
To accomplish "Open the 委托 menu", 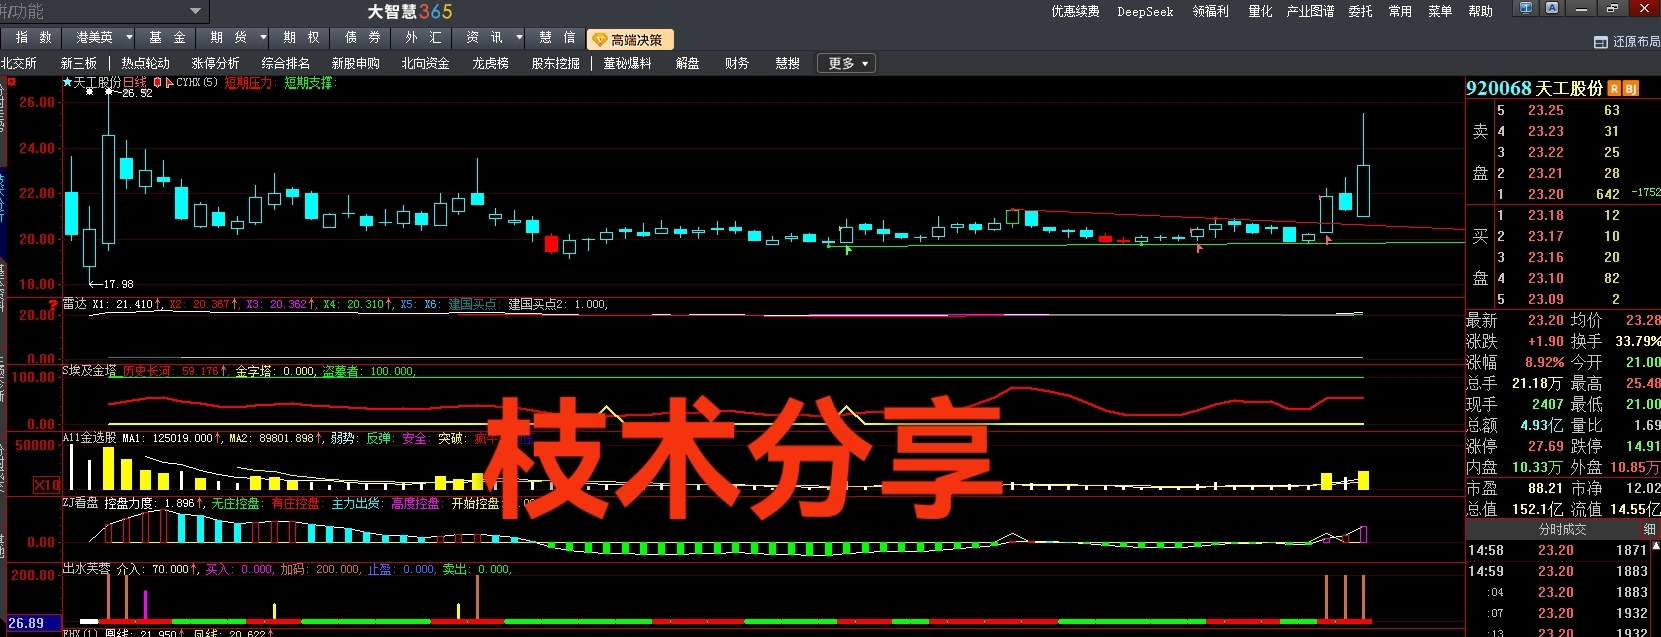I will (1360, 11).
